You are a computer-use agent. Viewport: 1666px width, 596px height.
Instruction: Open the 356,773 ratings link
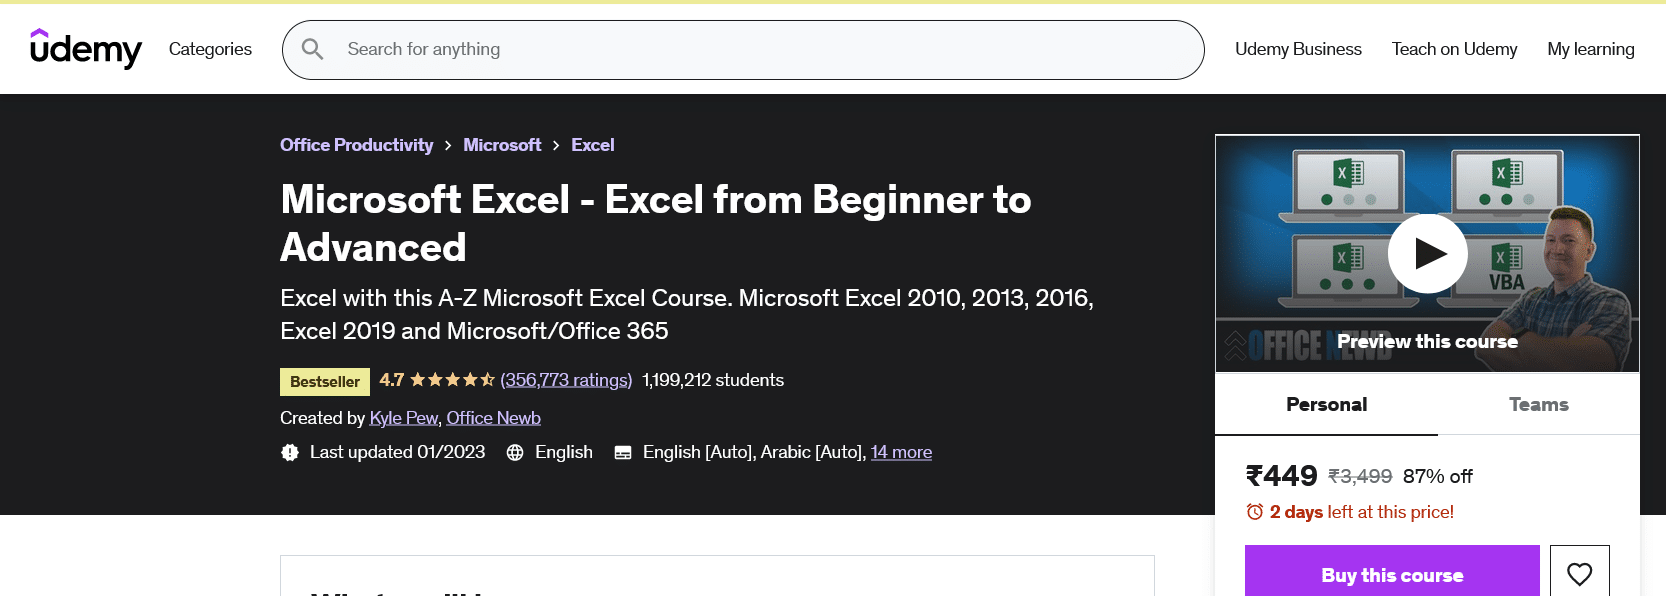point(565,381)
